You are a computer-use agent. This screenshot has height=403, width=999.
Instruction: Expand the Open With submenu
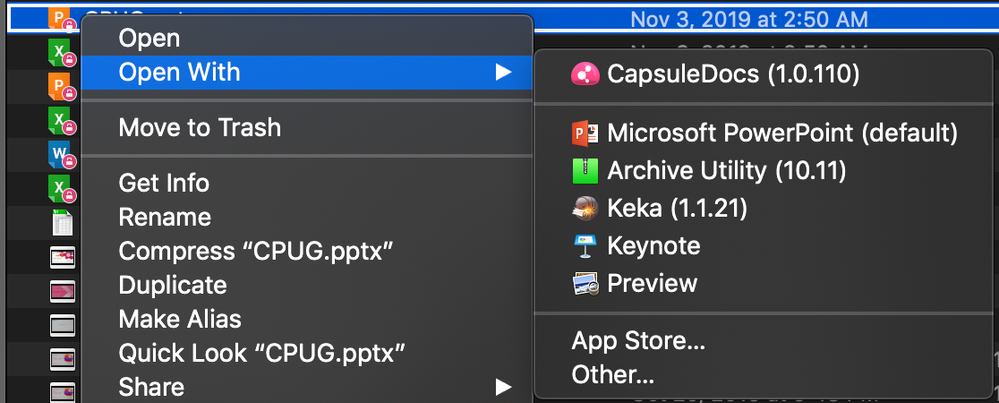click(x=306, y=73)
